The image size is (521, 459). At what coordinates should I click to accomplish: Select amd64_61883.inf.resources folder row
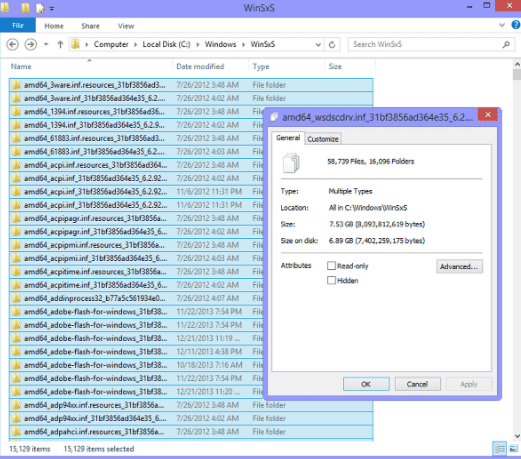click(136, 138)
